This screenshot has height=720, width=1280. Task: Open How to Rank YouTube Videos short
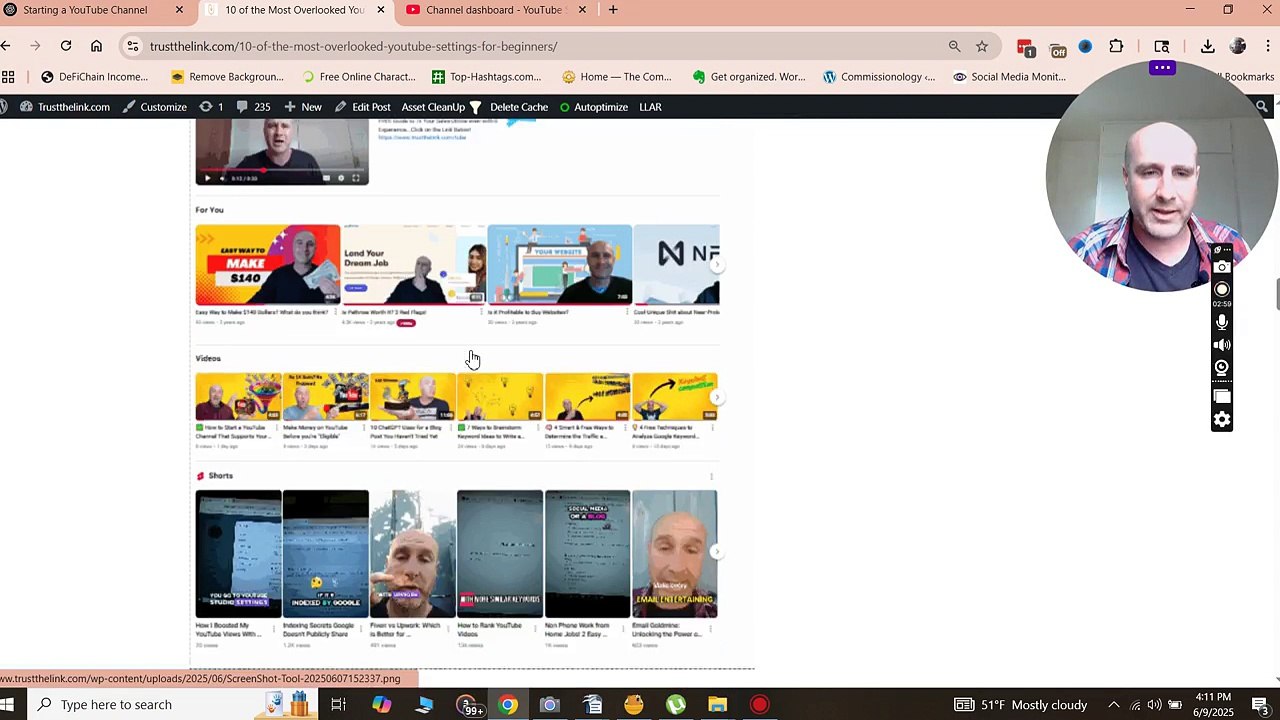pos(500,554)
